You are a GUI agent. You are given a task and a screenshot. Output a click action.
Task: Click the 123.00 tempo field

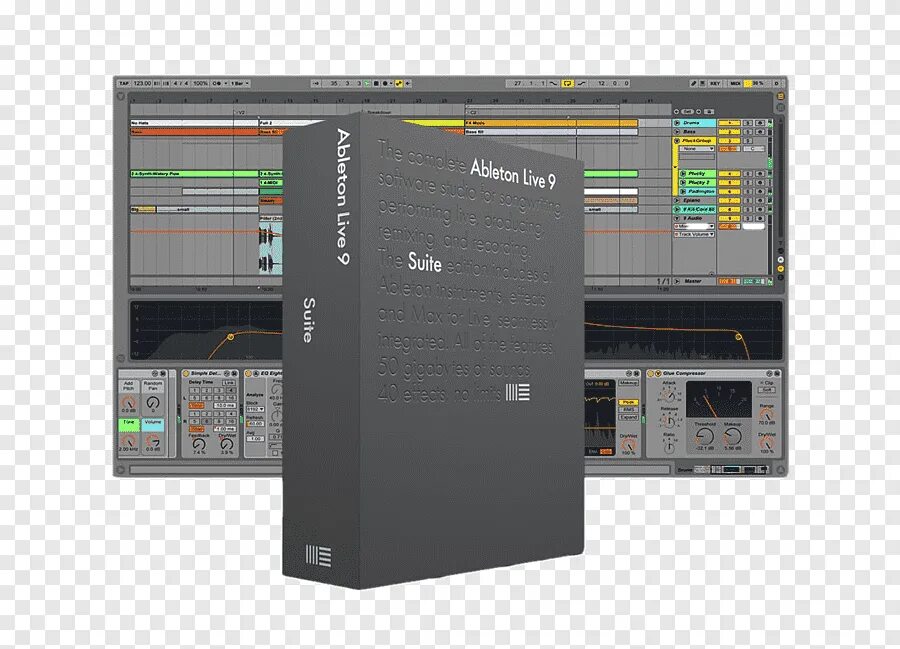pyautogui.click(x=142, y=83)
